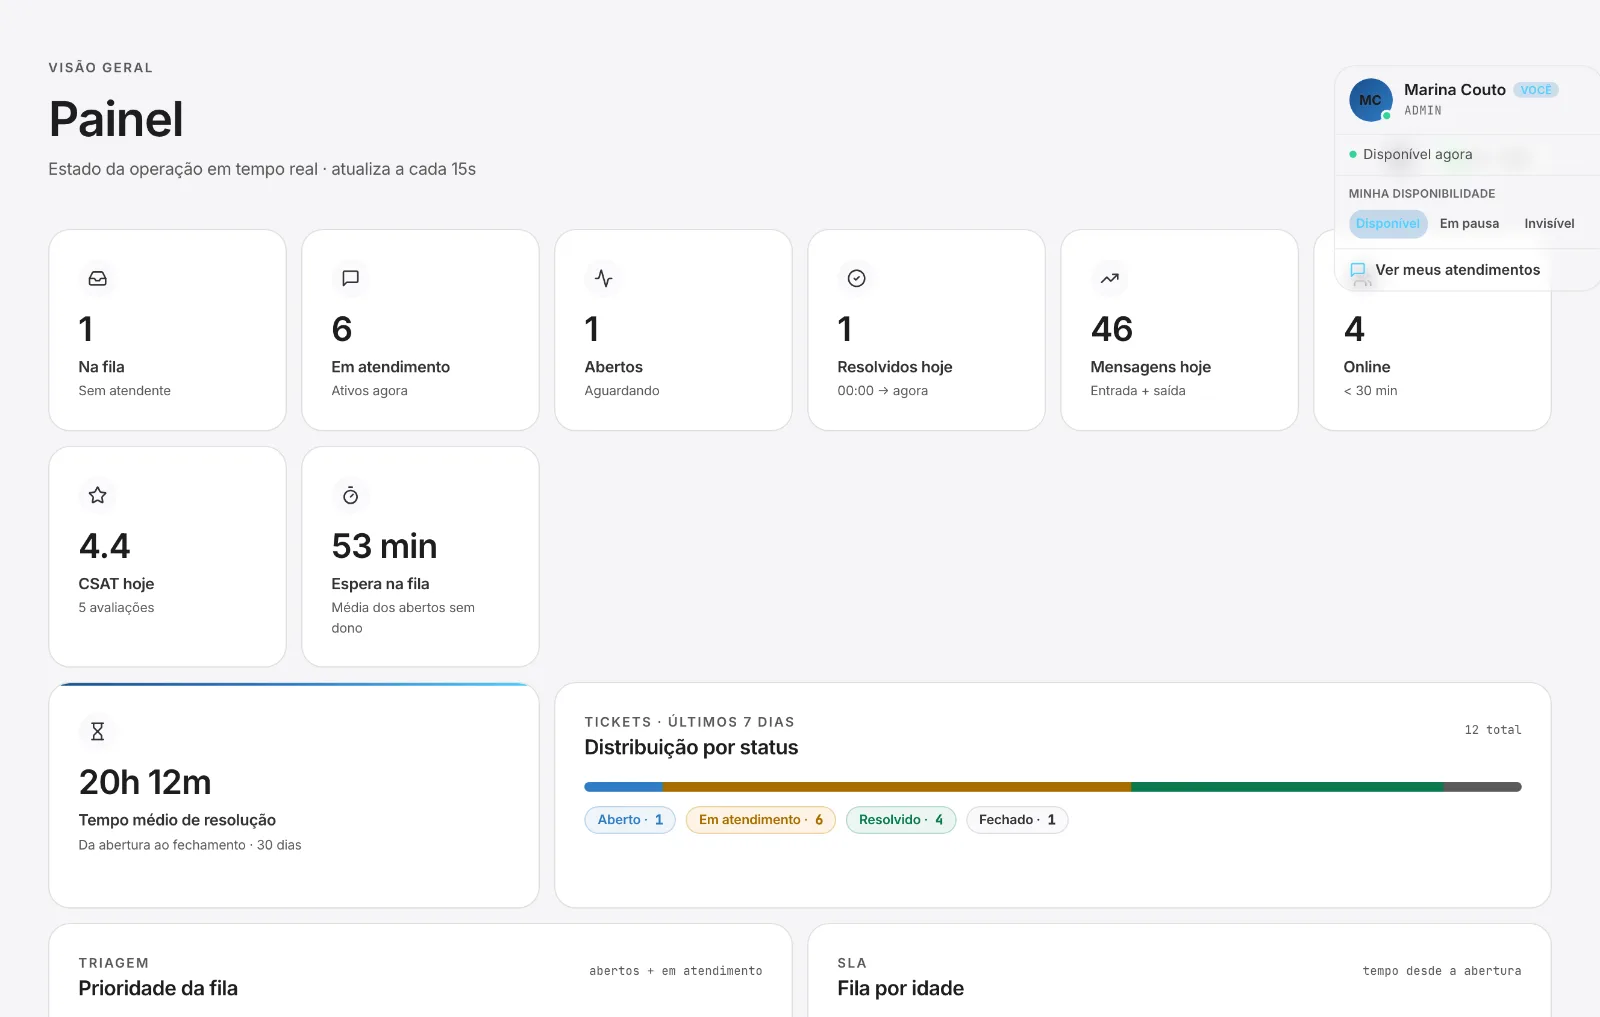Click the star icon on CSAT hoje card
This screenshot has height=1017, width=1600.
97,495
